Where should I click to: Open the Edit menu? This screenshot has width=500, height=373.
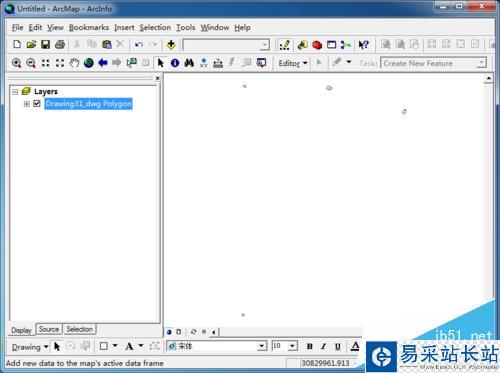(x=35, y=28)
